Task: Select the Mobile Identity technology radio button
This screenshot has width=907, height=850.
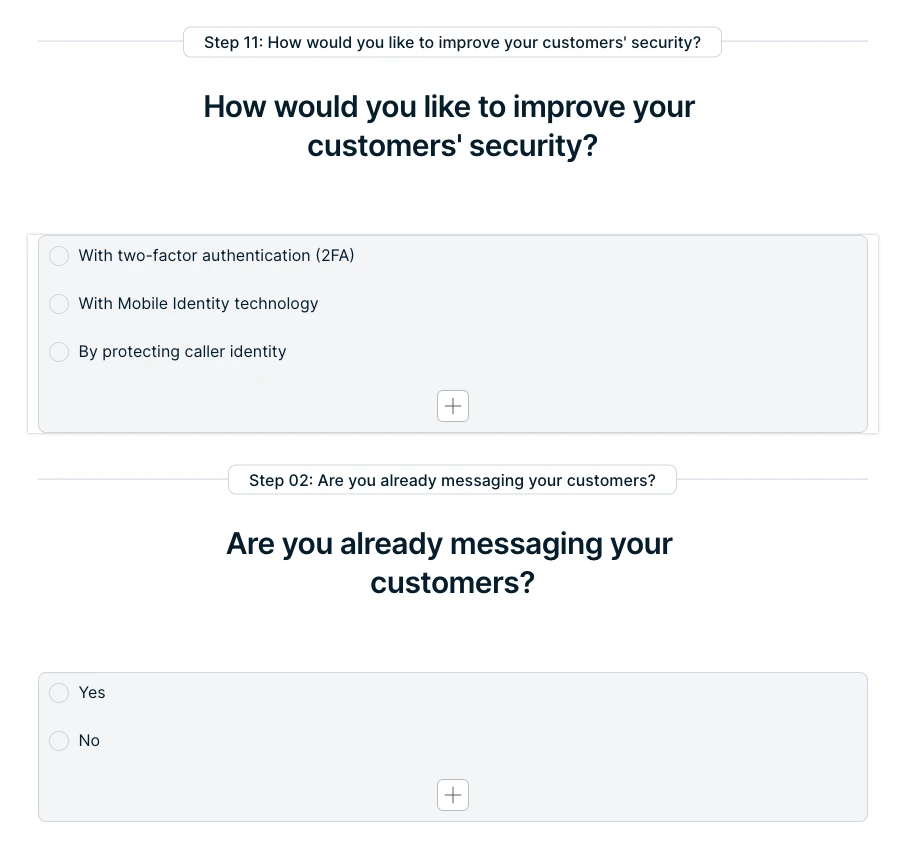Action: click(59, 304)
